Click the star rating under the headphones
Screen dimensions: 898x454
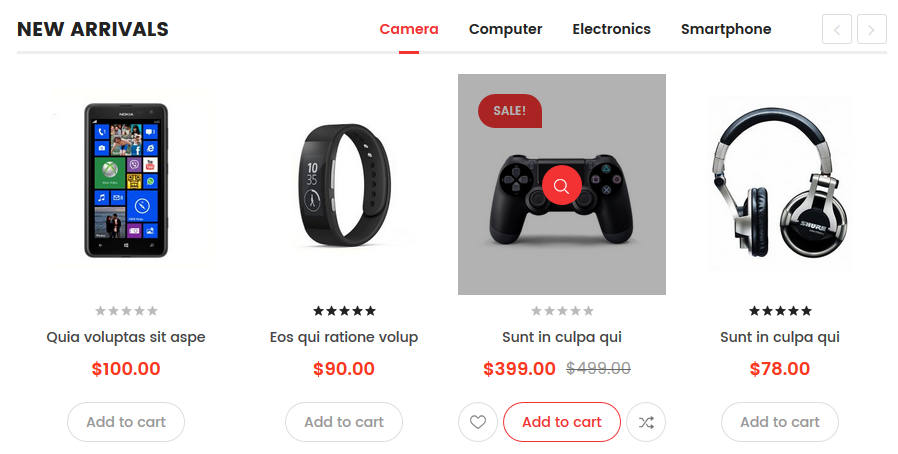[x=780, y=311]
